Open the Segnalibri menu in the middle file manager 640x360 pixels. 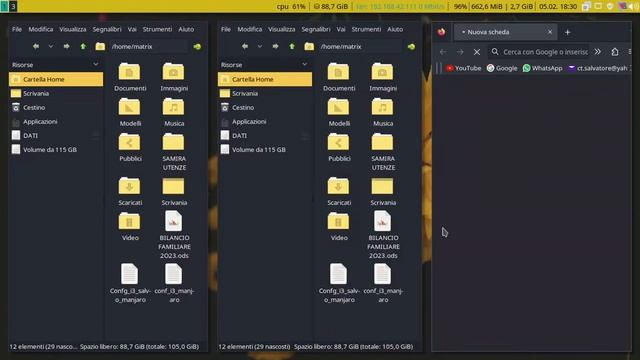(316, 29)
